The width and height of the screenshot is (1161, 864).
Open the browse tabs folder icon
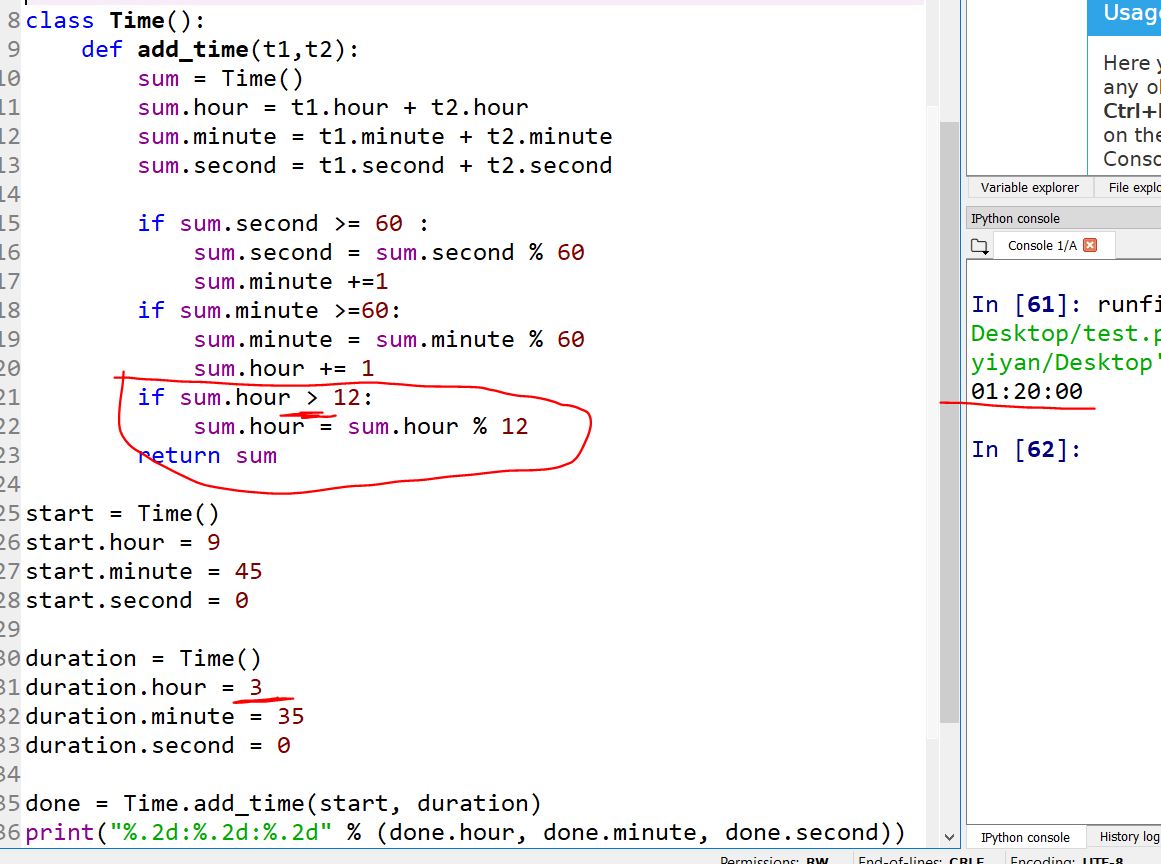pos(979,246)
